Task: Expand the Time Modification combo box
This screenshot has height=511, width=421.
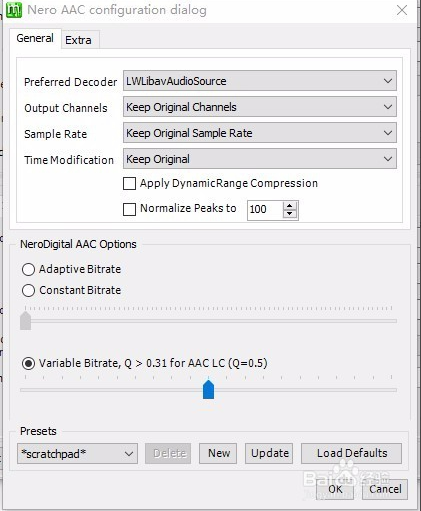Action: coord(260,159)
